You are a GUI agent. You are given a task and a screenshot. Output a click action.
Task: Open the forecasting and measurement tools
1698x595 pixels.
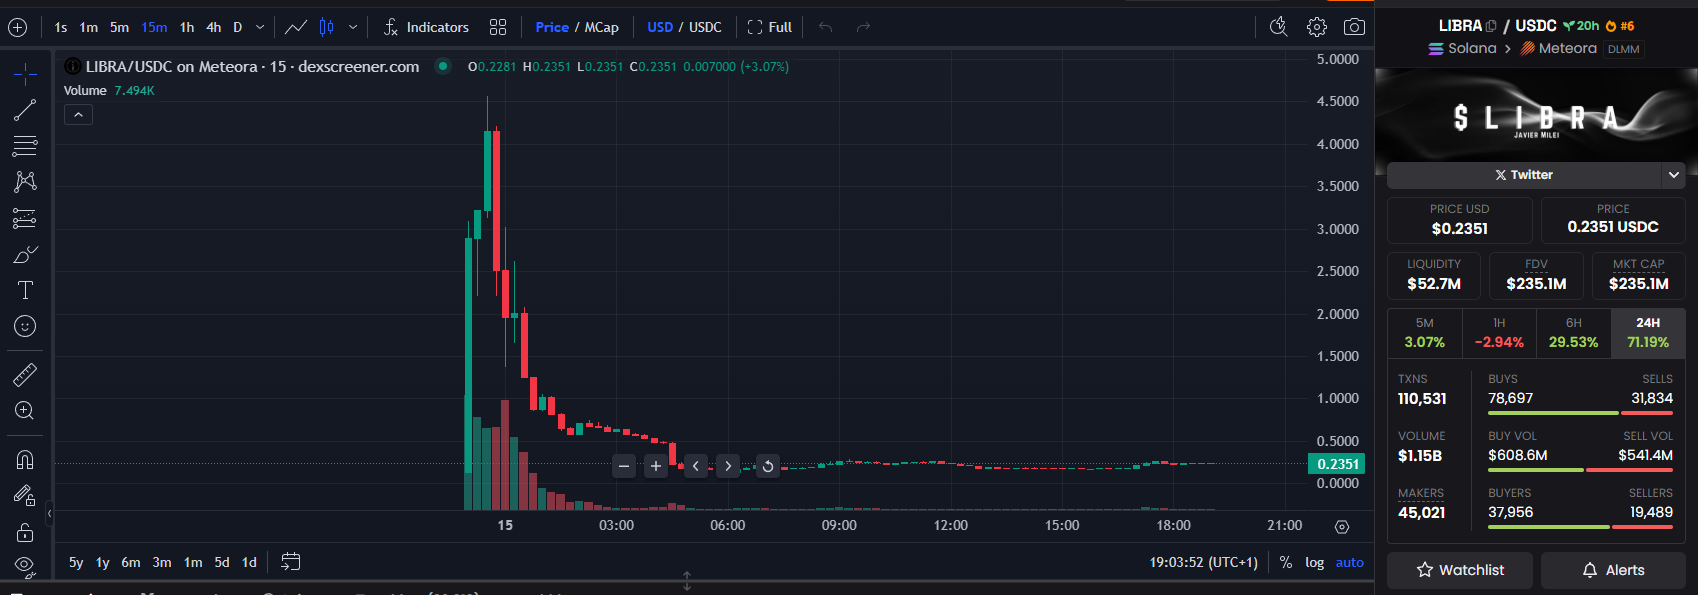(x=25, y=218)
